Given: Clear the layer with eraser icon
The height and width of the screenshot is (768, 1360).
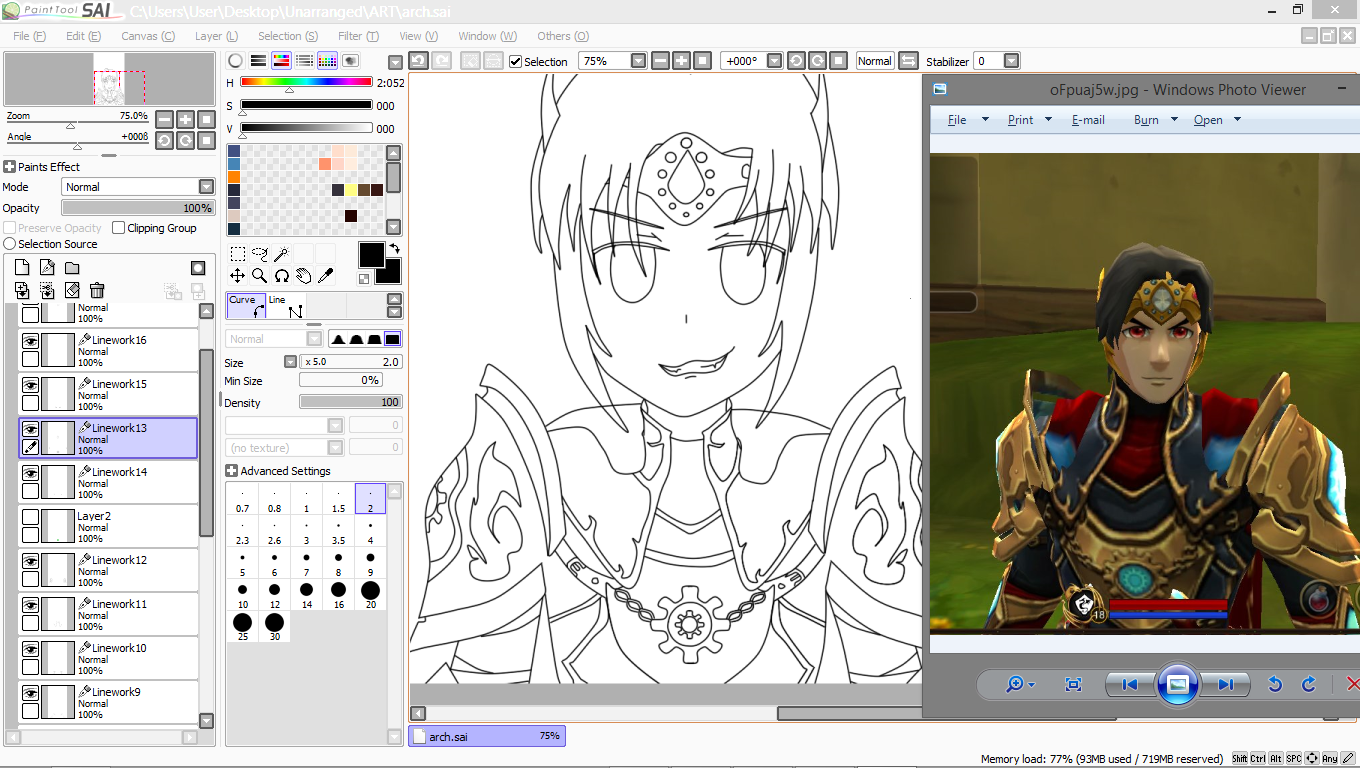Looking at the screenshot, I should 72,291.
